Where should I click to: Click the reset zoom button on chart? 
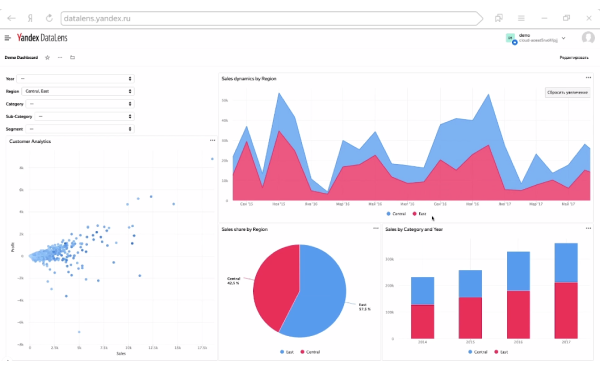coord(567,93)
